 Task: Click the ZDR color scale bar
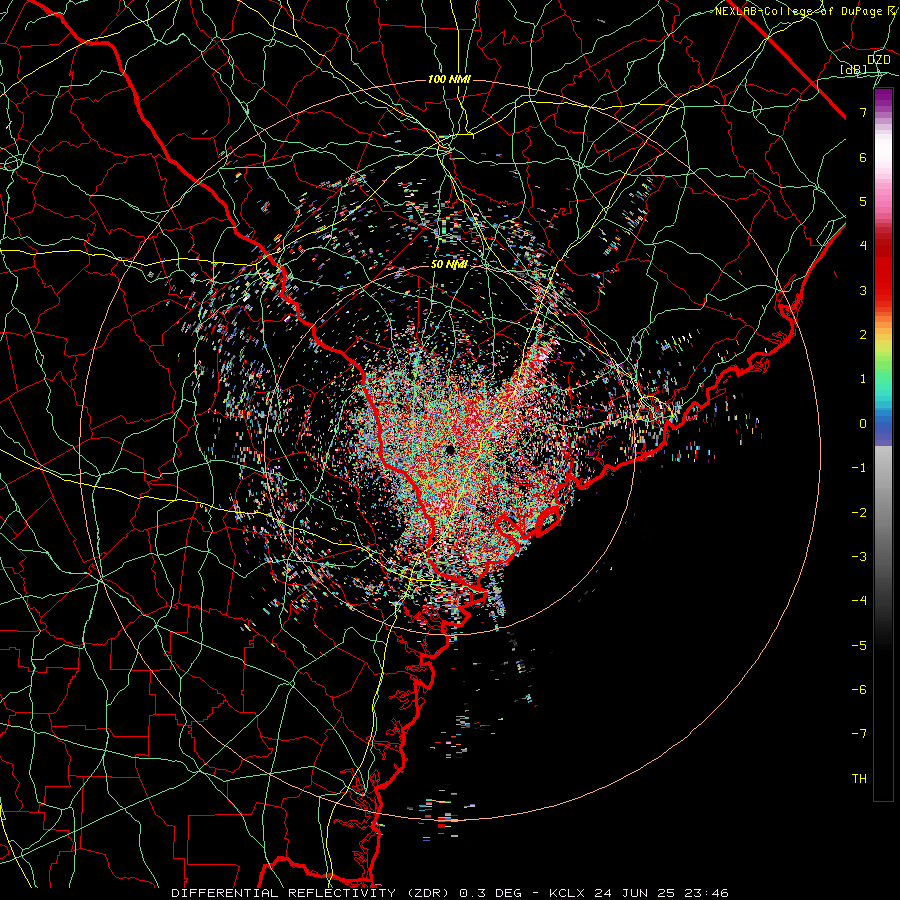click(x=883, y=445)
